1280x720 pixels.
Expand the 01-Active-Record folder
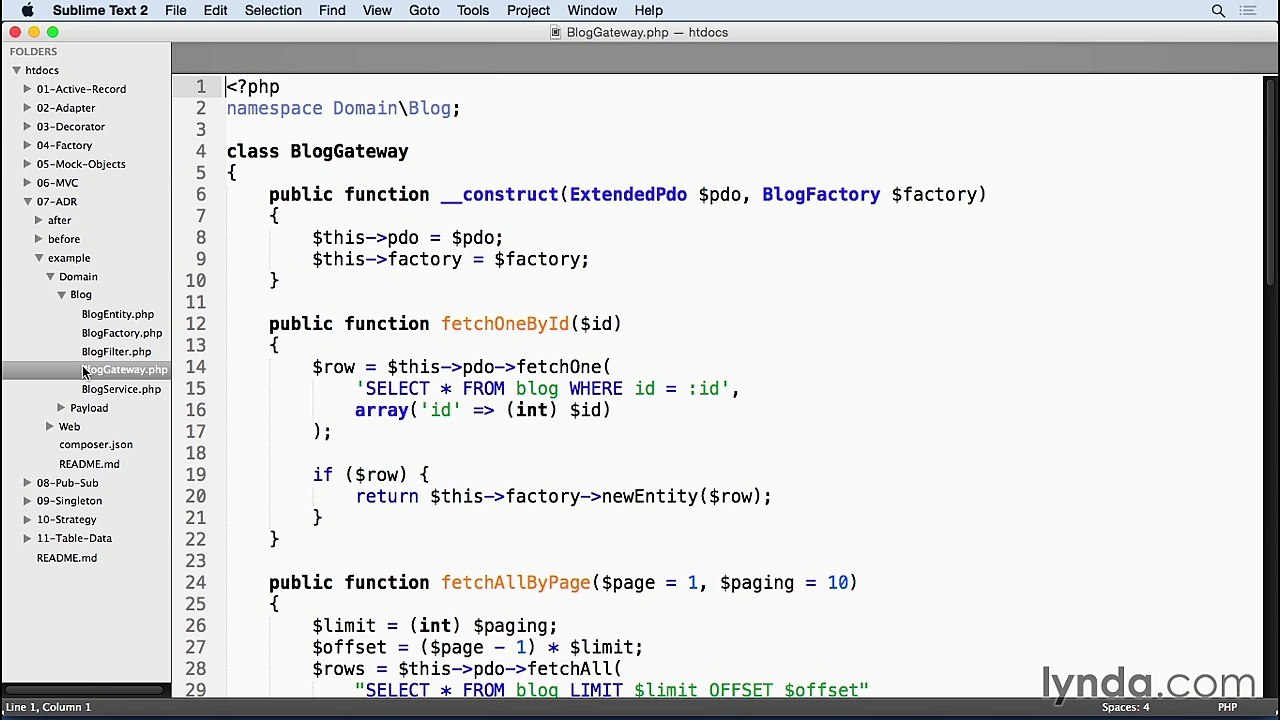coord(28,89)
